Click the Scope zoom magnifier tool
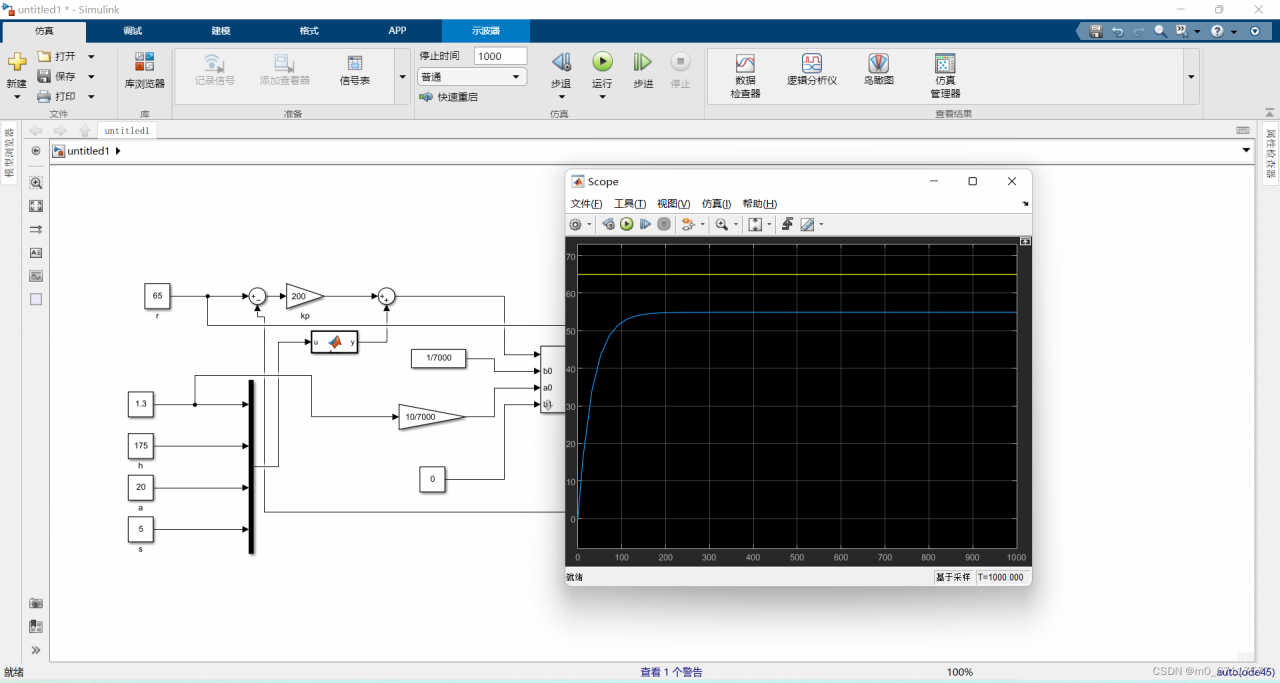Viewport: 1280px width, 683px height. 721,225
